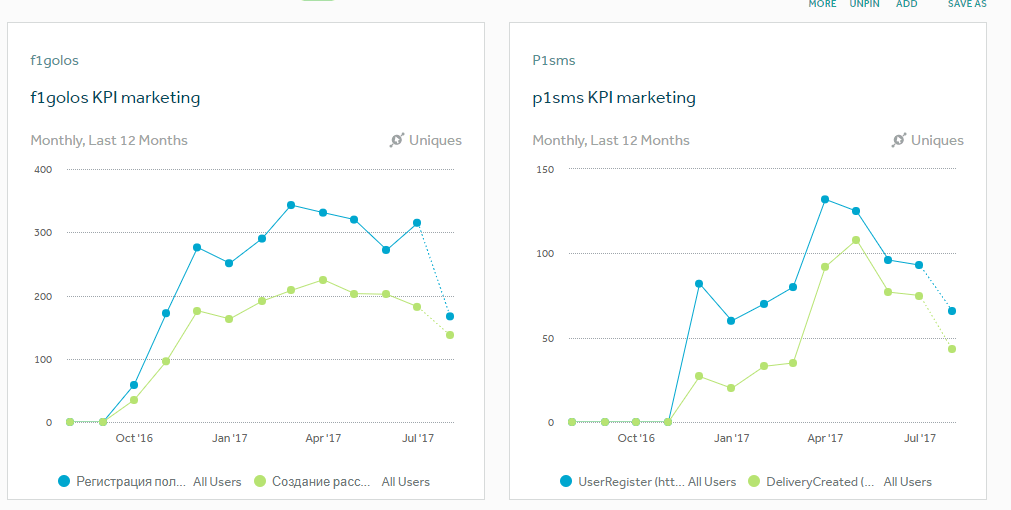Click blue Oct '16 point in f1golos chart
The image size is (1011, 510).
pos(134,385)
